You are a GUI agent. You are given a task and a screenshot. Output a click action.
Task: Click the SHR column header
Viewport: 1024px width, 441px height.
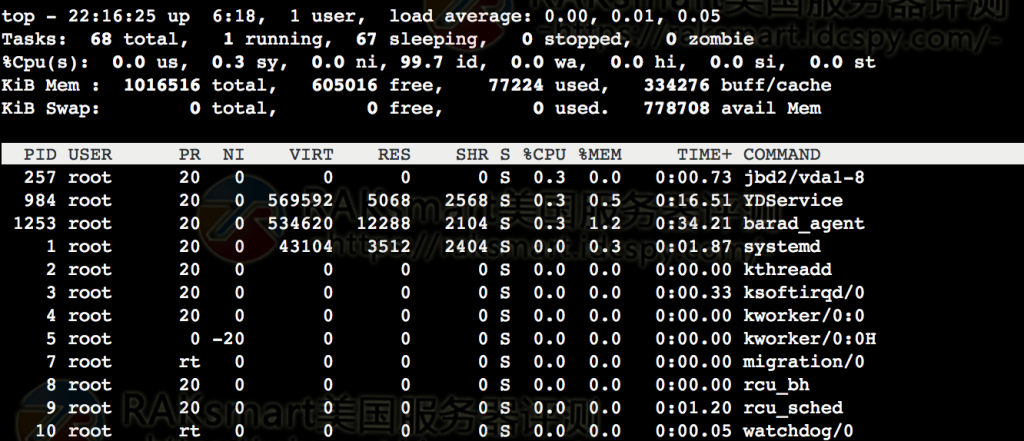click(472, 155)
